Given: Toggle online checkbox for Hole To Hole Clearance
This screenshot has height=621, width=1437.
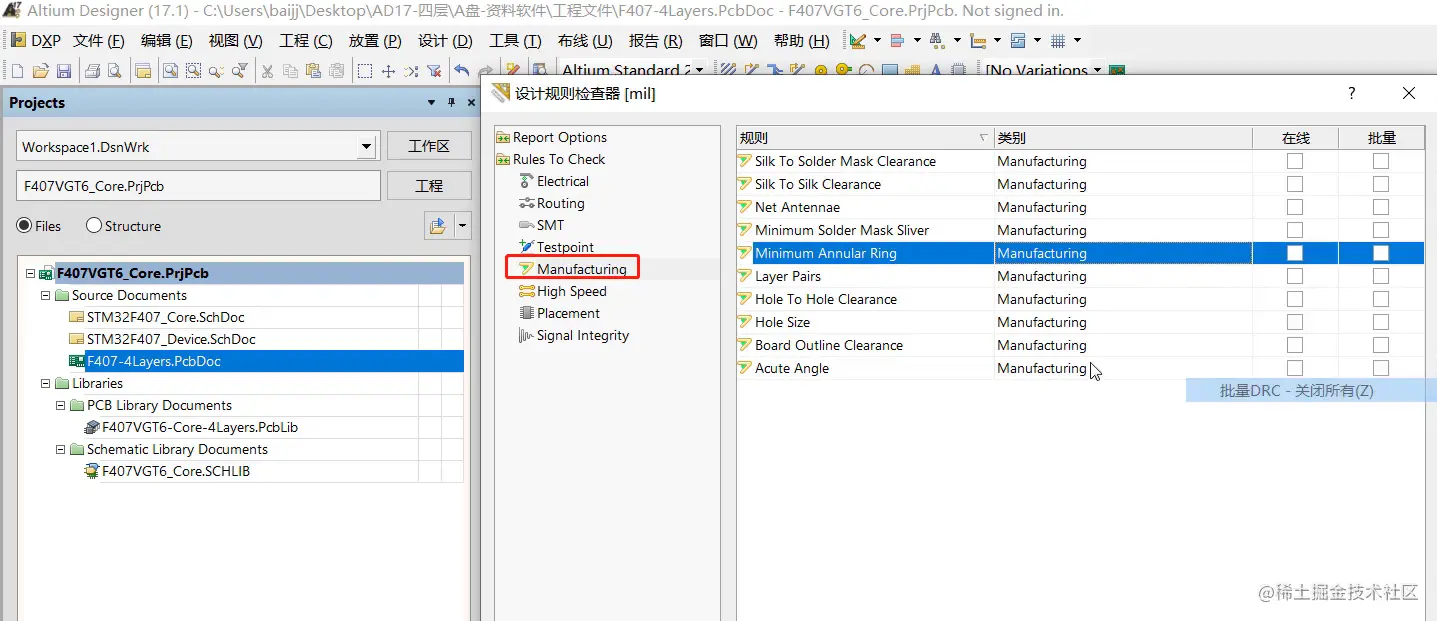Looking at the screenshot, I should click(x=1295, y=299).
